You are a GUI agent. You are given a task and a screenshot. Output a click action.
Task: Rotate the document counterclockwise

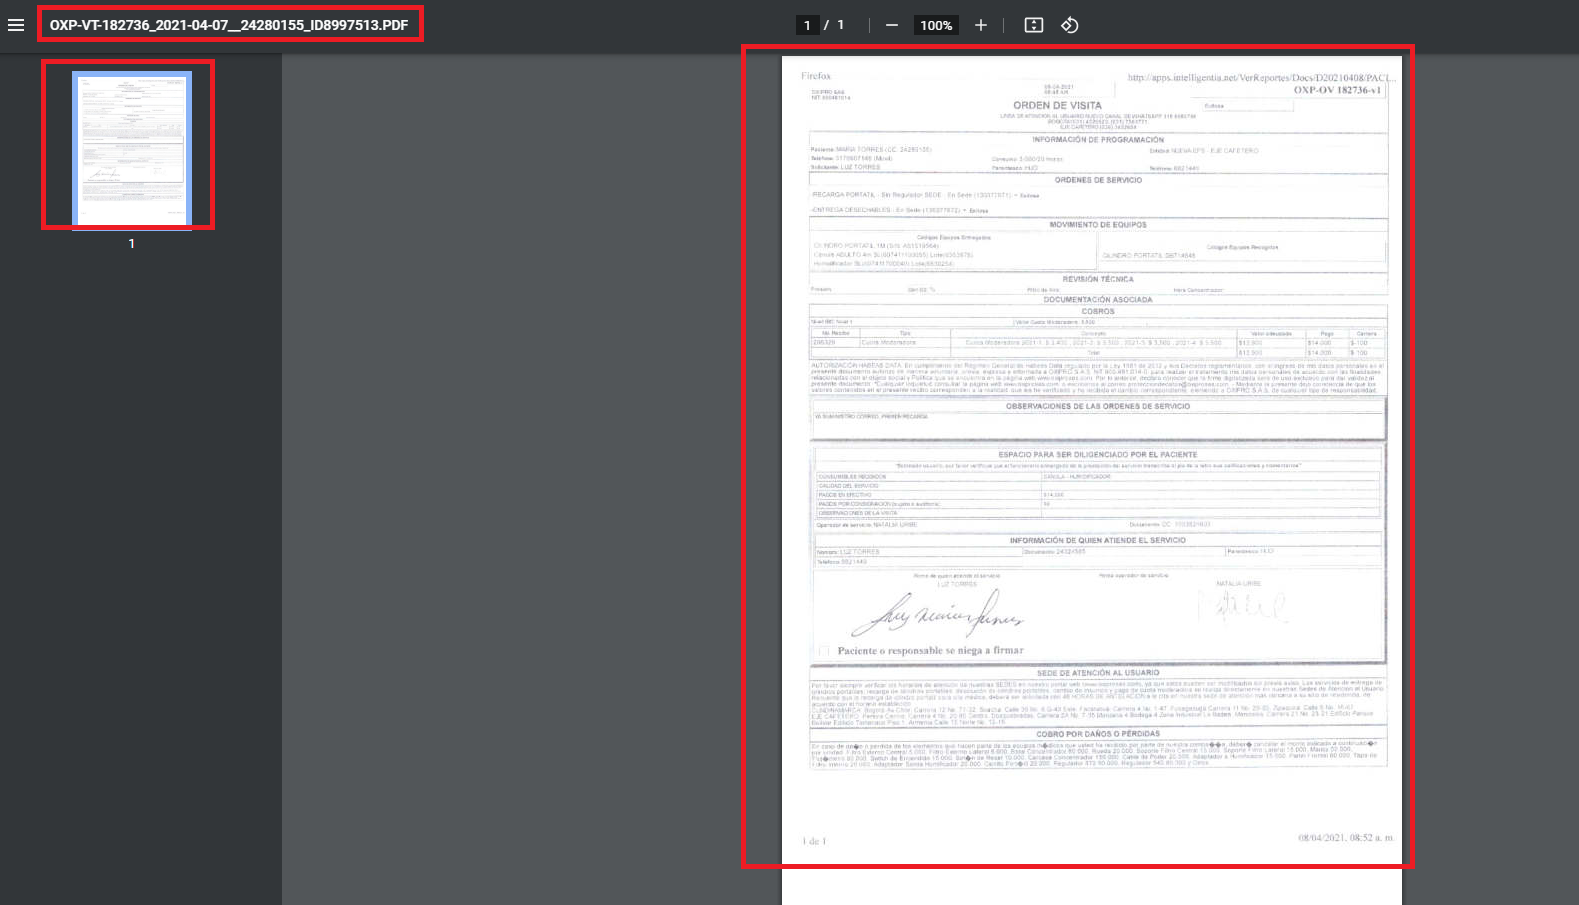(x=1069, y=25)
